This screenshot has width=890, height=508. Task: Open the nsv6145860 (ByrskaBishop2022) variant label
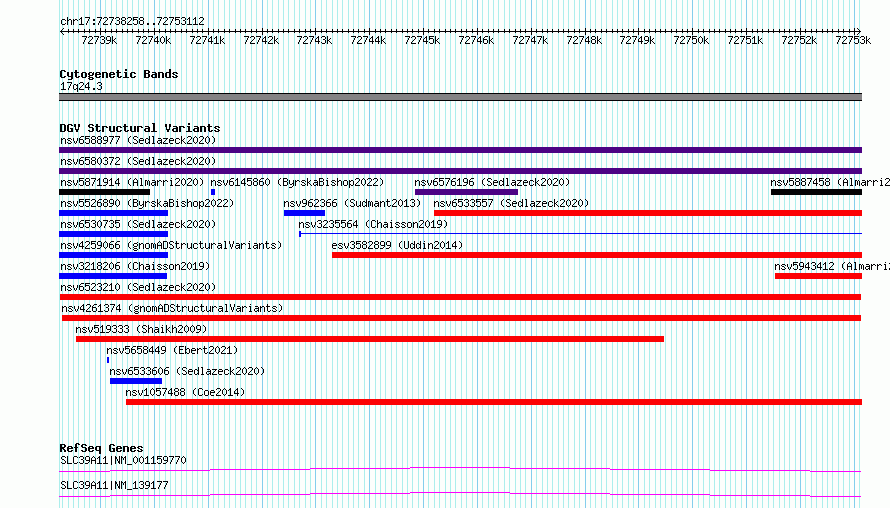297,182
